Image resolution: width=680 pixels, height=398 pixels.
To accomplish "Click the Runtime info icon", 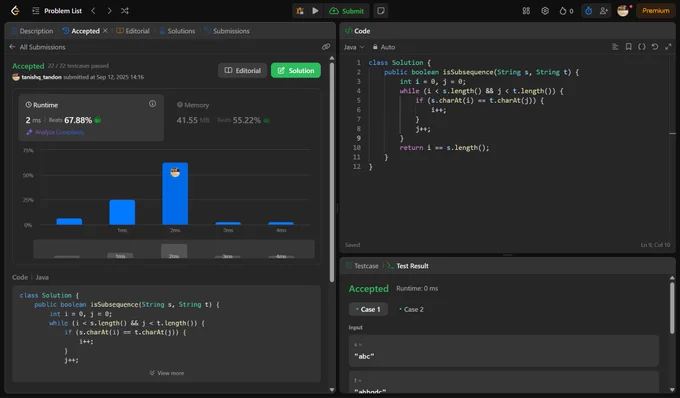I will (x=152, y=104).
